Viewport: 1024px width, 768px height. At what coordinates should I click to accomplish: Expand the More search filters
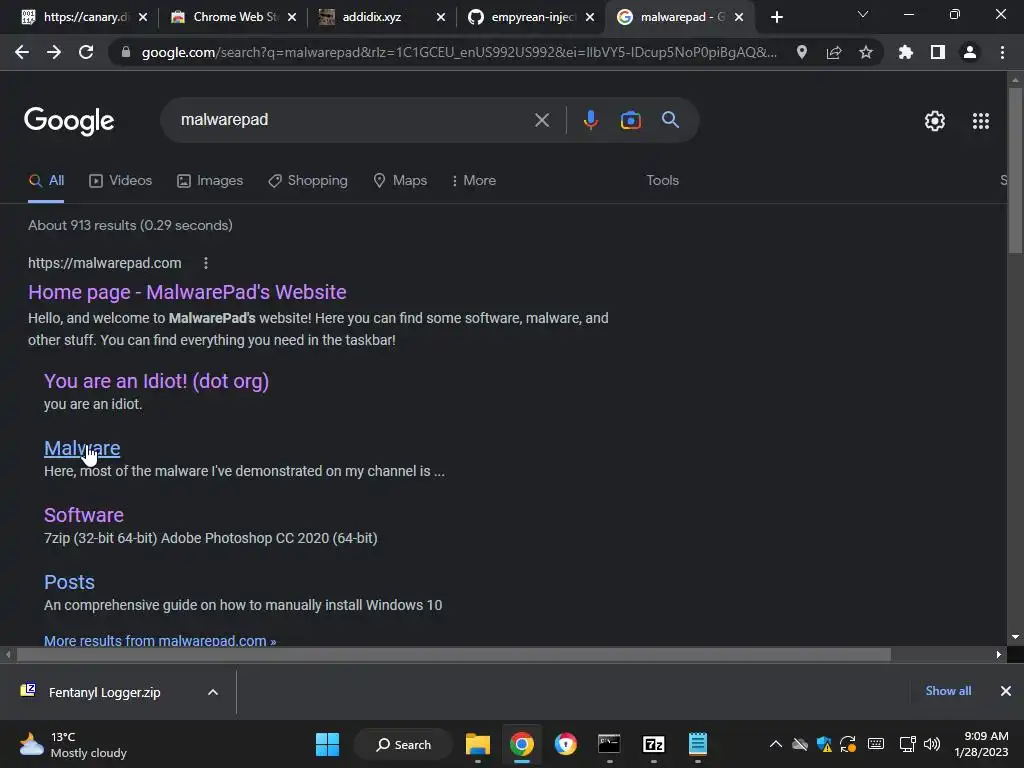473,180
